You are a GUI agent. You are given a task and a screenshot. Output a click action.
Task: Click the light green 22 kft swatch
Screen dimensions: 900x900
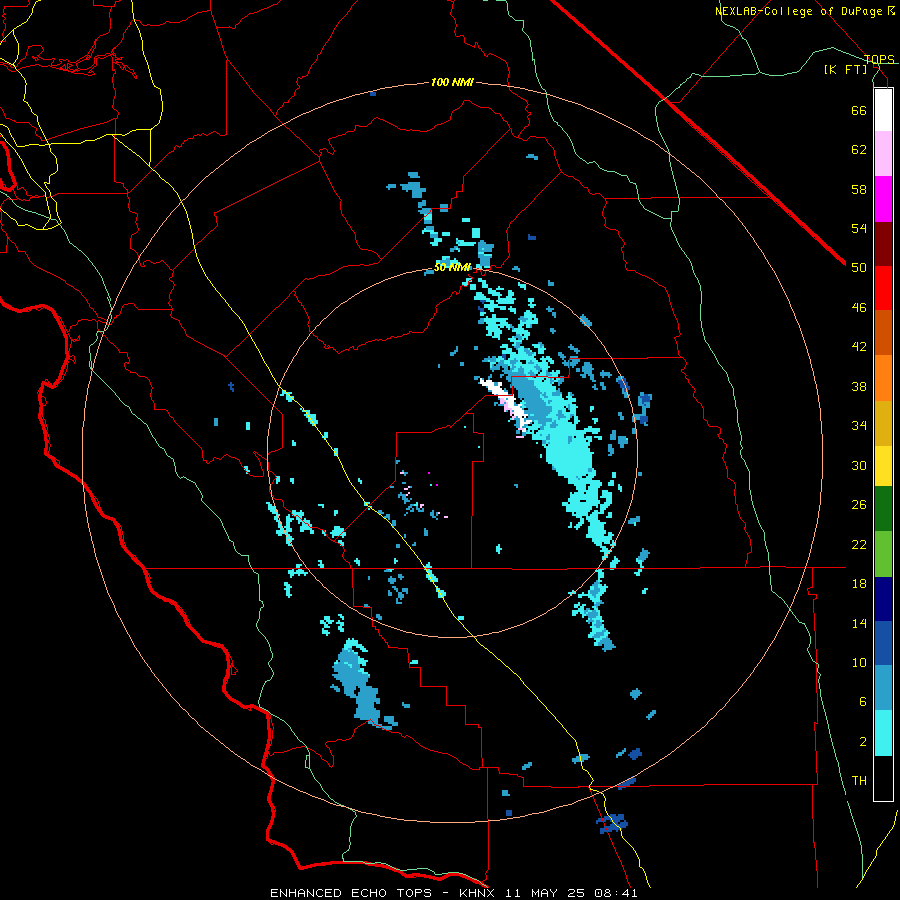click(x=883, y=554)
